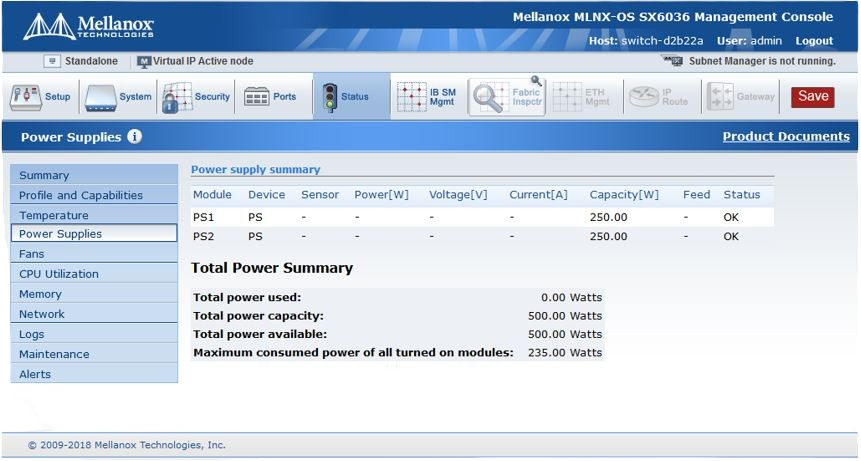Click the Setup label in the toolbar
The width and height of the screenshot is (861, 461).
pyautogui.click(x=58, y=97)
